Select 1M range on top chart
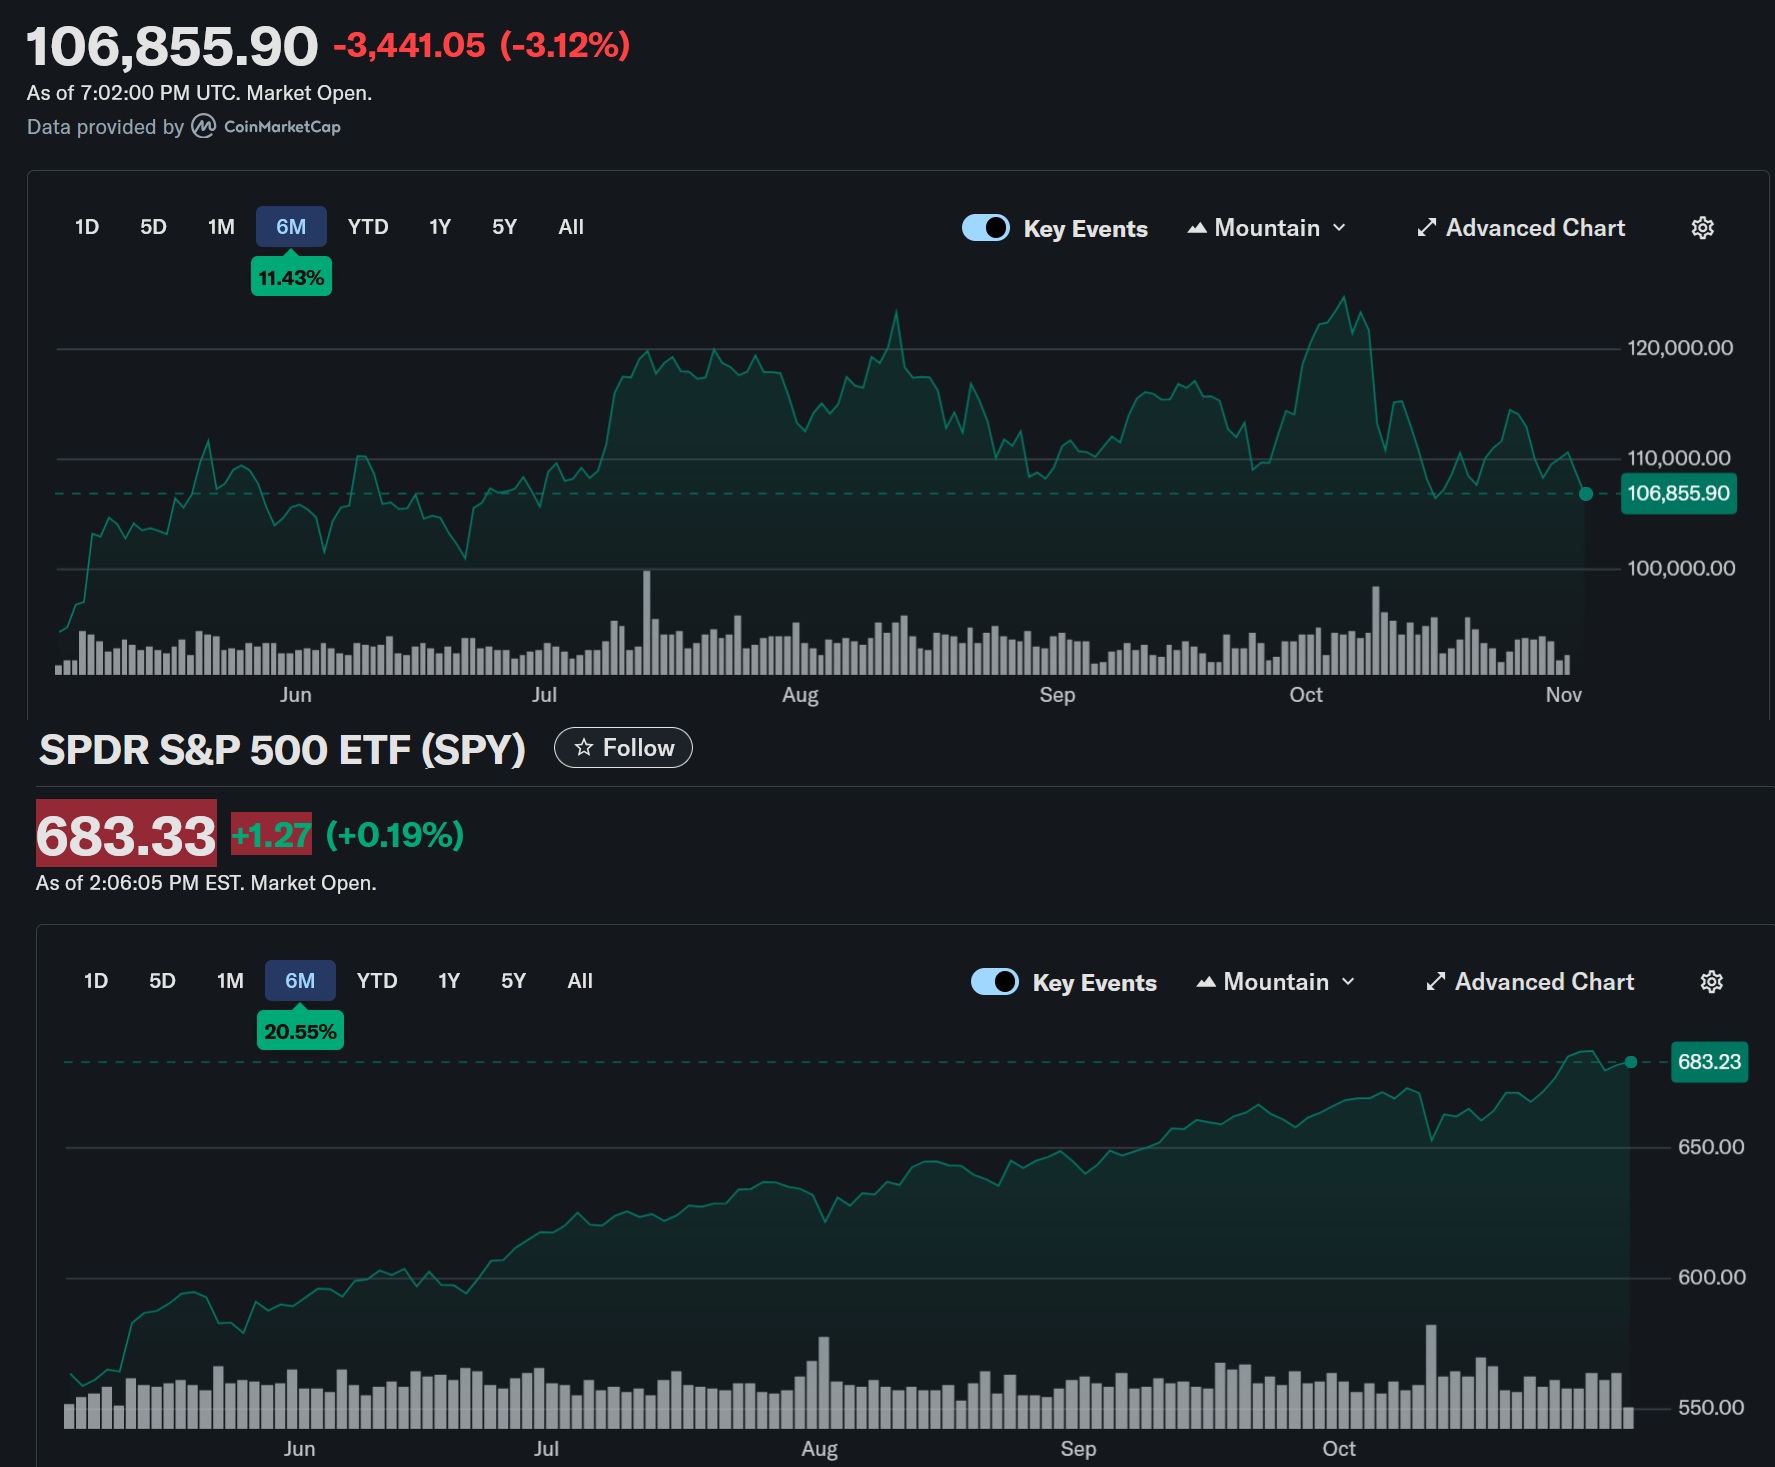The image size is (1775, 1467). [x=221, y=227]
